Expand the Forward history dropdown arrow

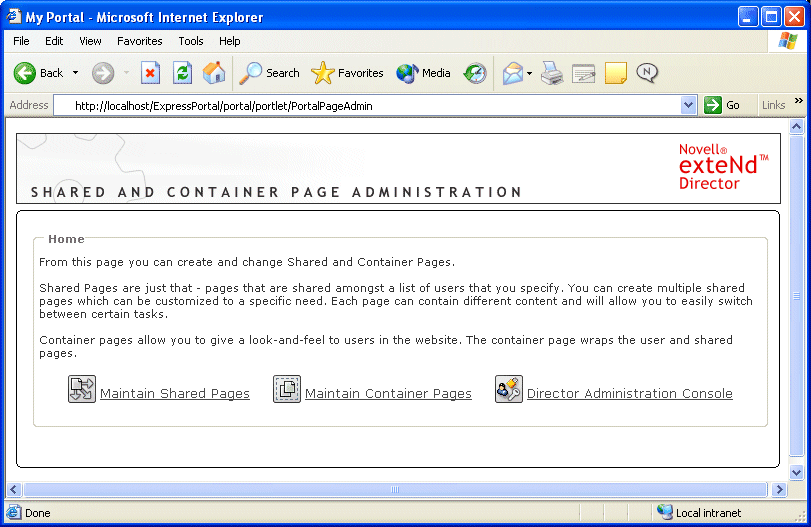127,73
